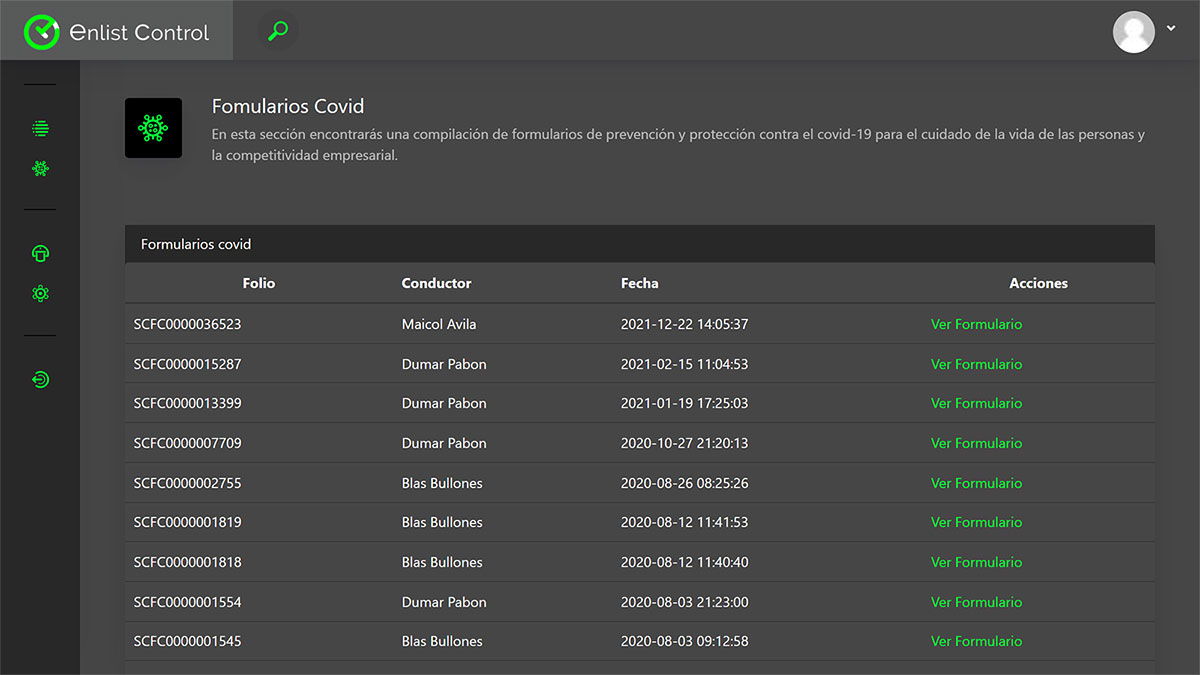Select folio cell SCFC0000001818
Screen dimensions: 1200x675
pyautogui.click(x=187, y=562)
